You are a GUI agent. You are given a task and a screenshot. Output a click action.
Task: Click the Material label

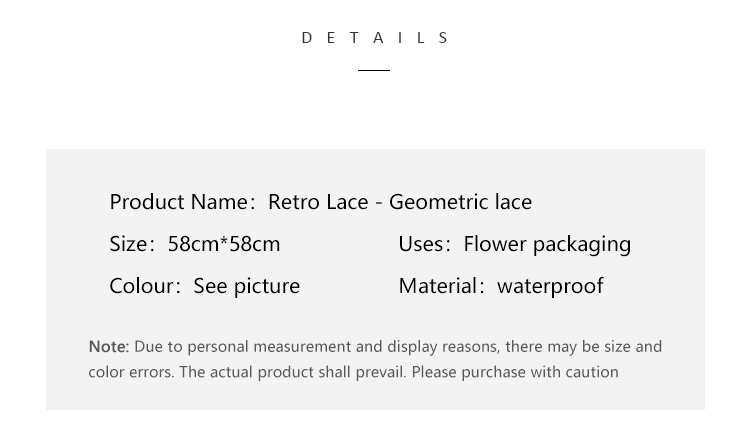pyautogui.click(x=439, y=286)
